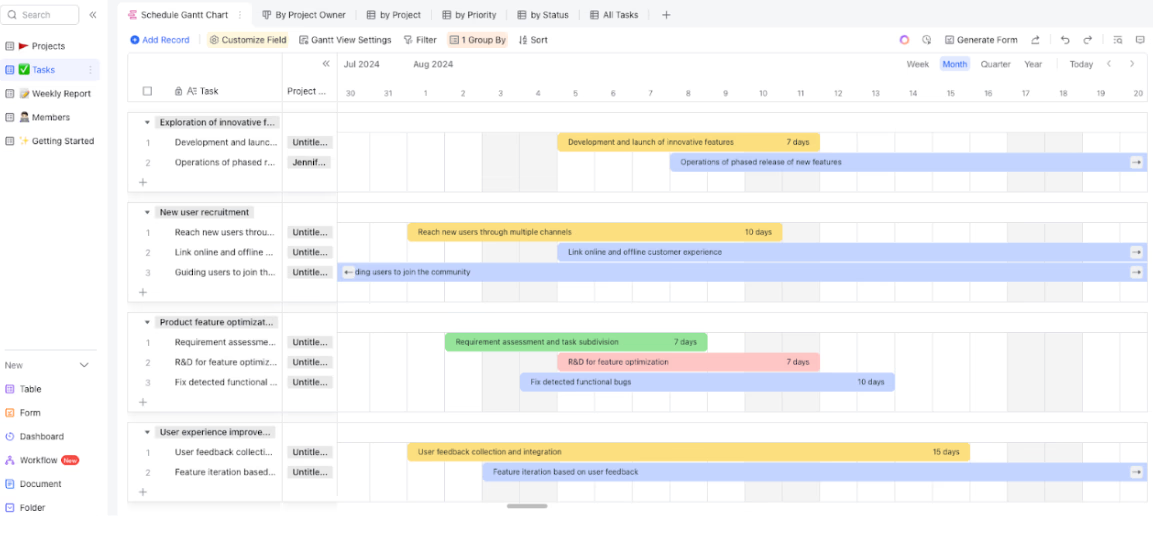Image resolution: width=1153 pixels, height=544 pixels.
Task: Open Customize Field
Action: (x=248, y=40)
